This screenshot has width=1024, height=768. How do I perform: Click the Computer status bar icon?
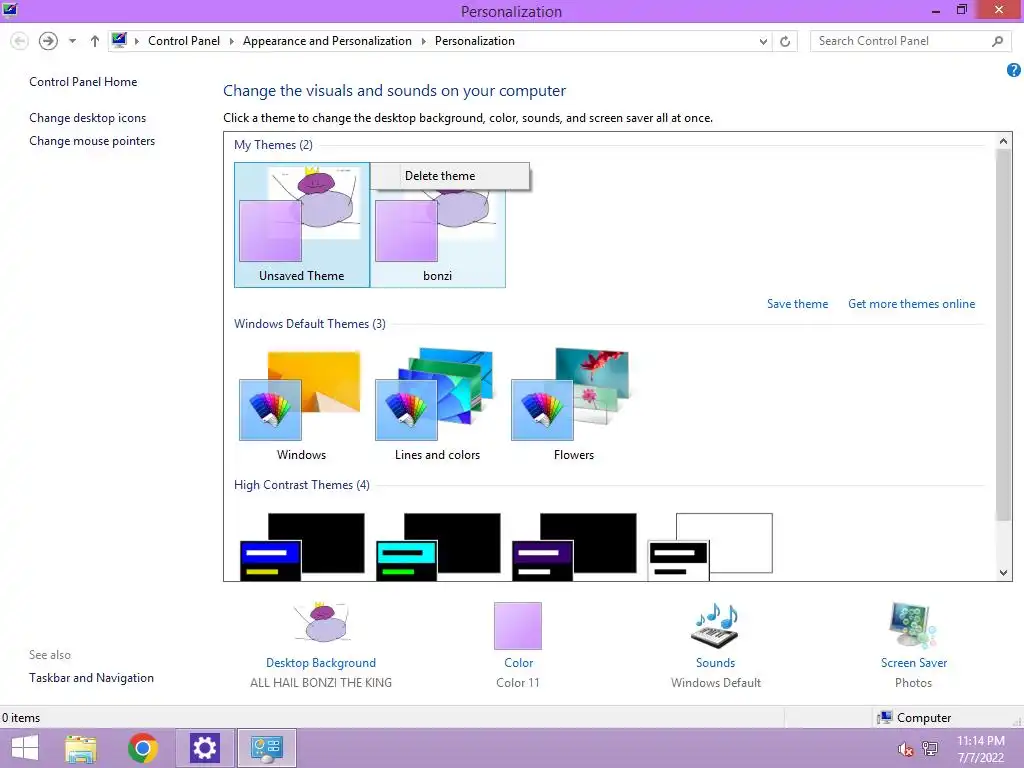pyautogui.click(x=885, y=718)
